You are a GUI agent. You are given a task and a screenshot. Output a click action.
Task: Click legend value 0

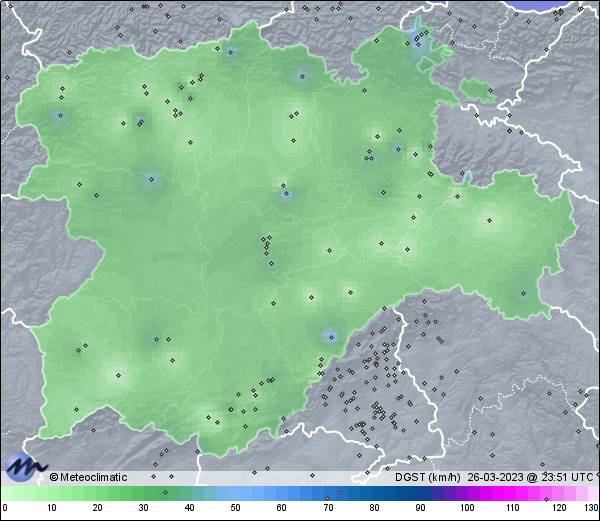(x=5, y=508)
